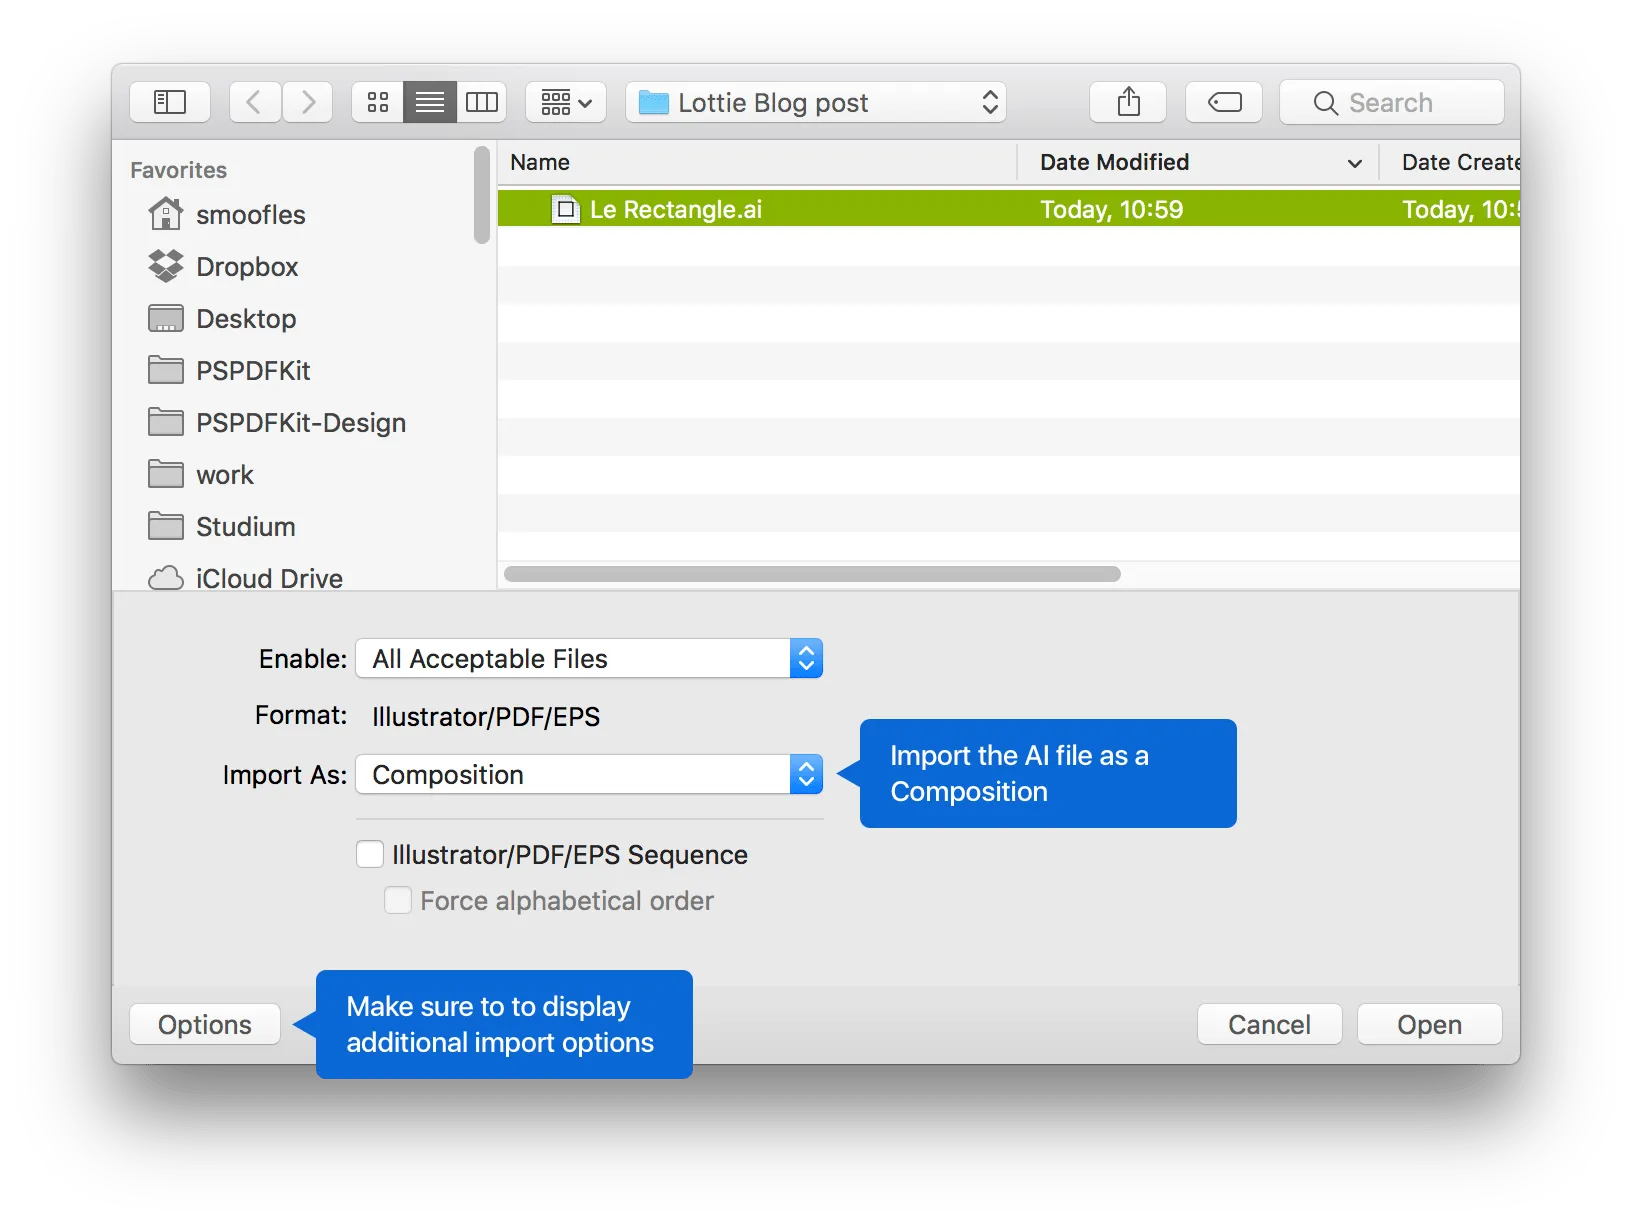This screenshot has height=1224, width=1632.
Task: Click the Share icon in toolbar
Action: pyautogui.click(x=1128, y=102)
